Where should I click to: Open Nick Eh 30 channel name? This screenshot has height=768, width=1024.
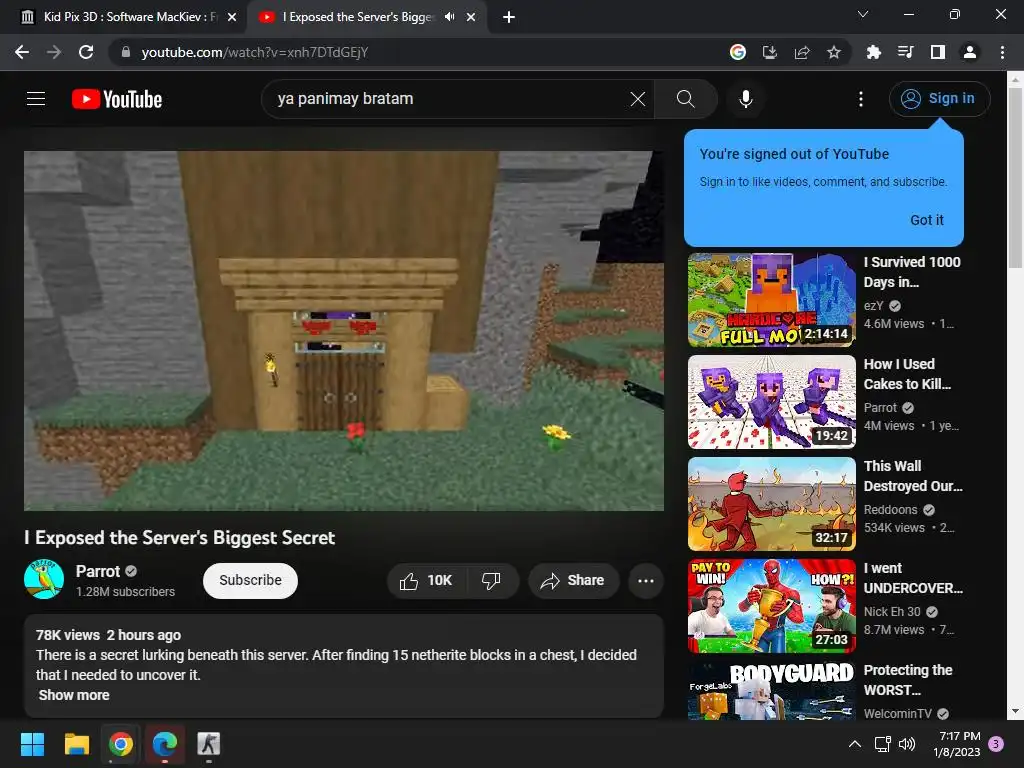click(x=892, y=612)
